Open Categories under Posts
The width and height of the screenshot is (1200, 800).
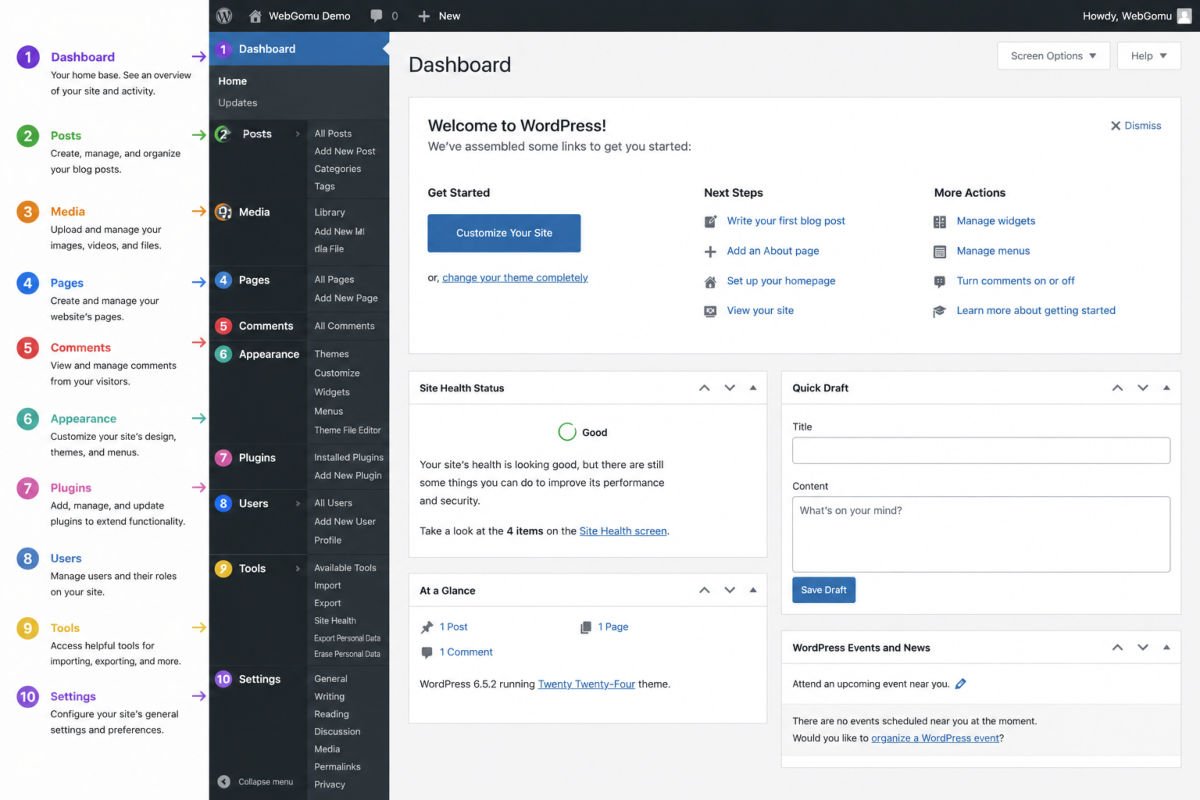[338, 169]
